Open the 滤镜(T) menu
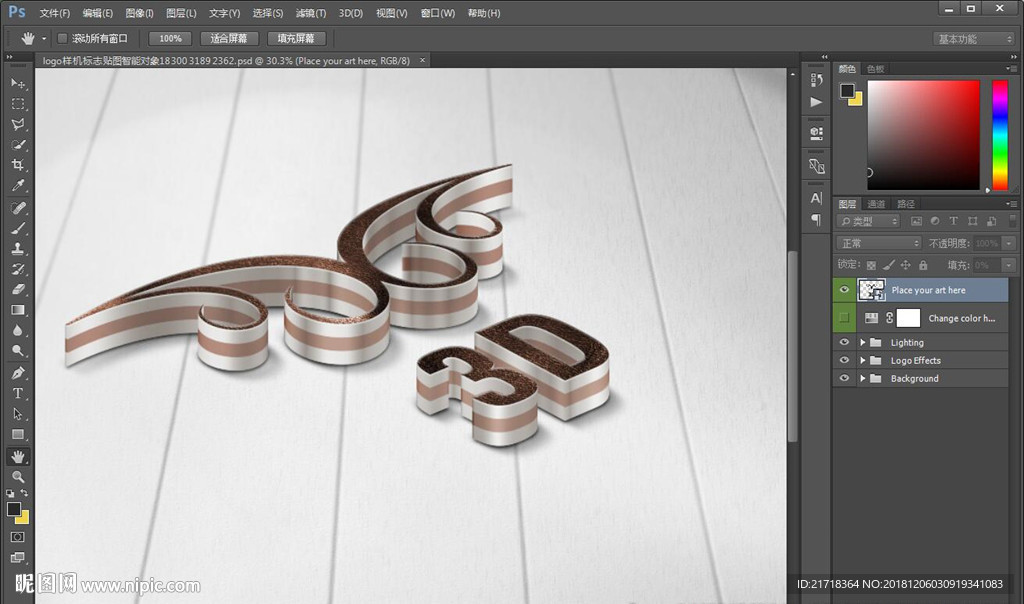This screenshot has width=1024, height=604. coord(311,13)
